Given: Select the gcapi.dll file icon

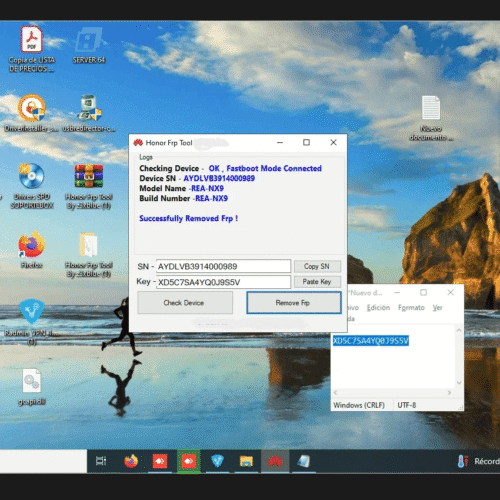Looking at the screenshot, I should point(32,381).
